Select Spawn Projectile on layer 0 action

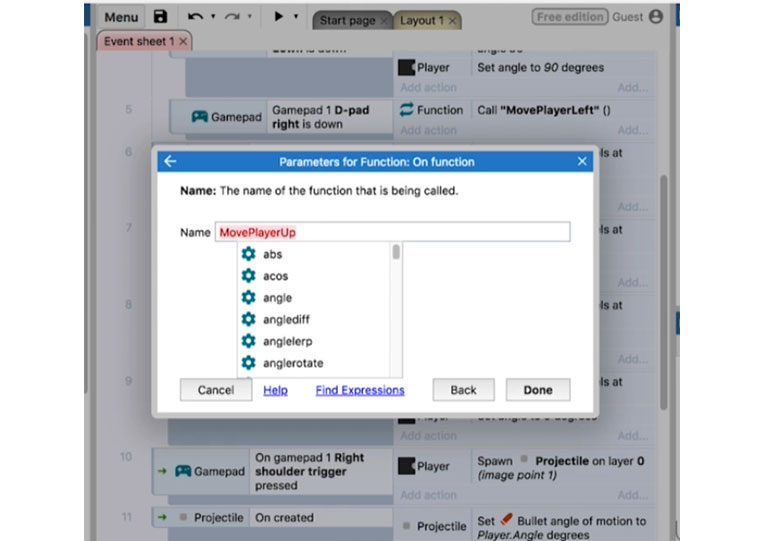(561, 468)
